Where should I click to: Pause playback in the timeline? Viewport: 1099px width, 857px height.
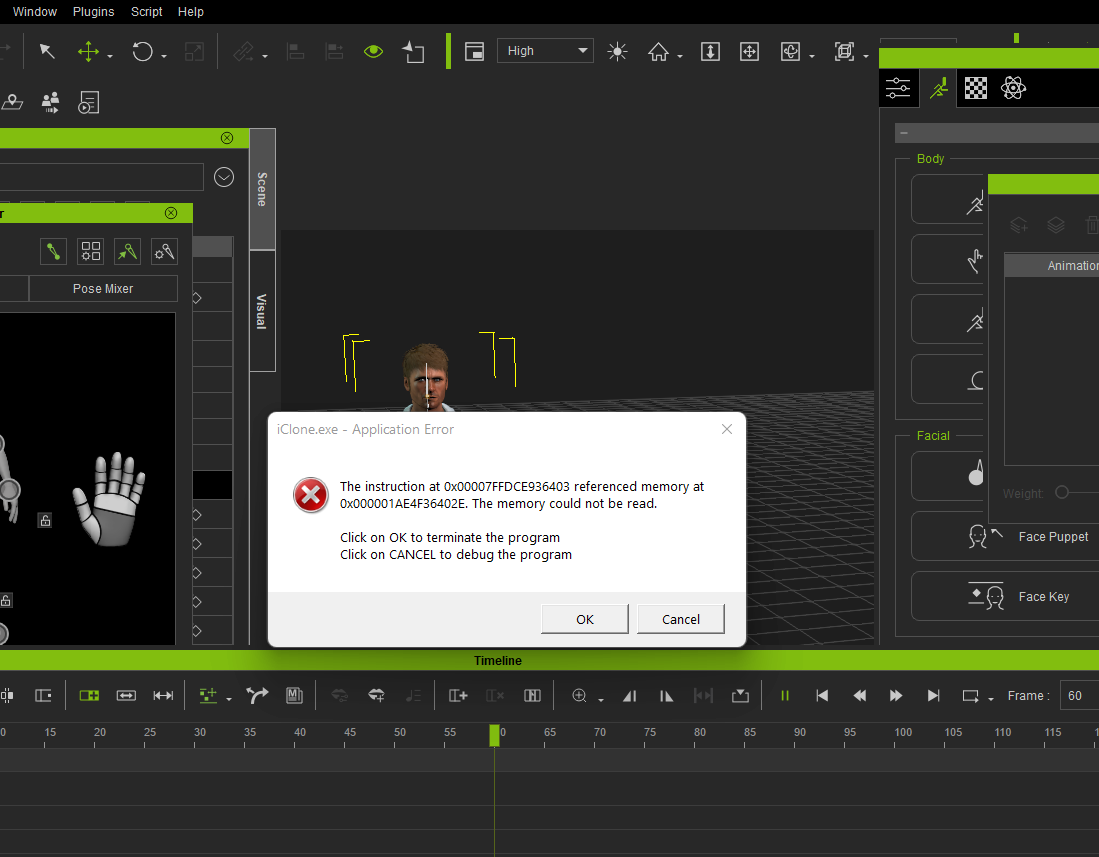tap(785, 696)
